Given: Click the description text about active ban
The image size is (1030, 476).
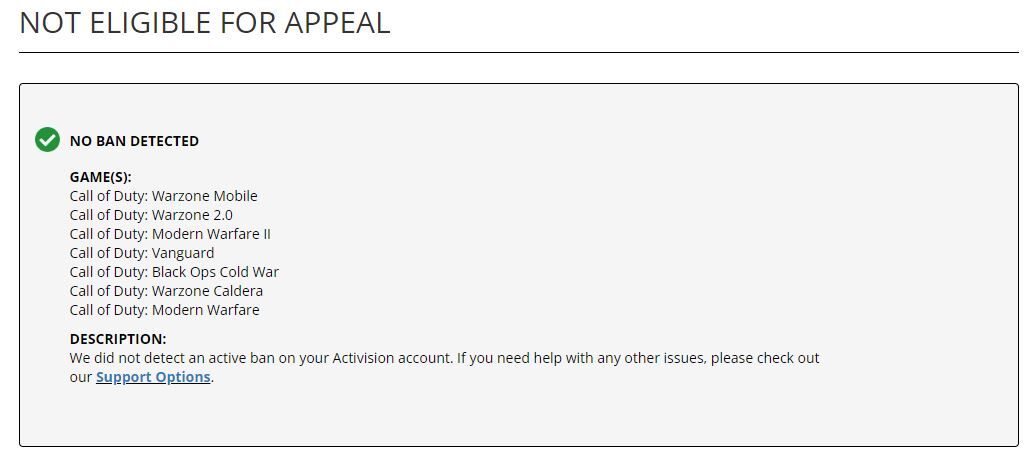Looking at the screenshot, I should [445, 368].
